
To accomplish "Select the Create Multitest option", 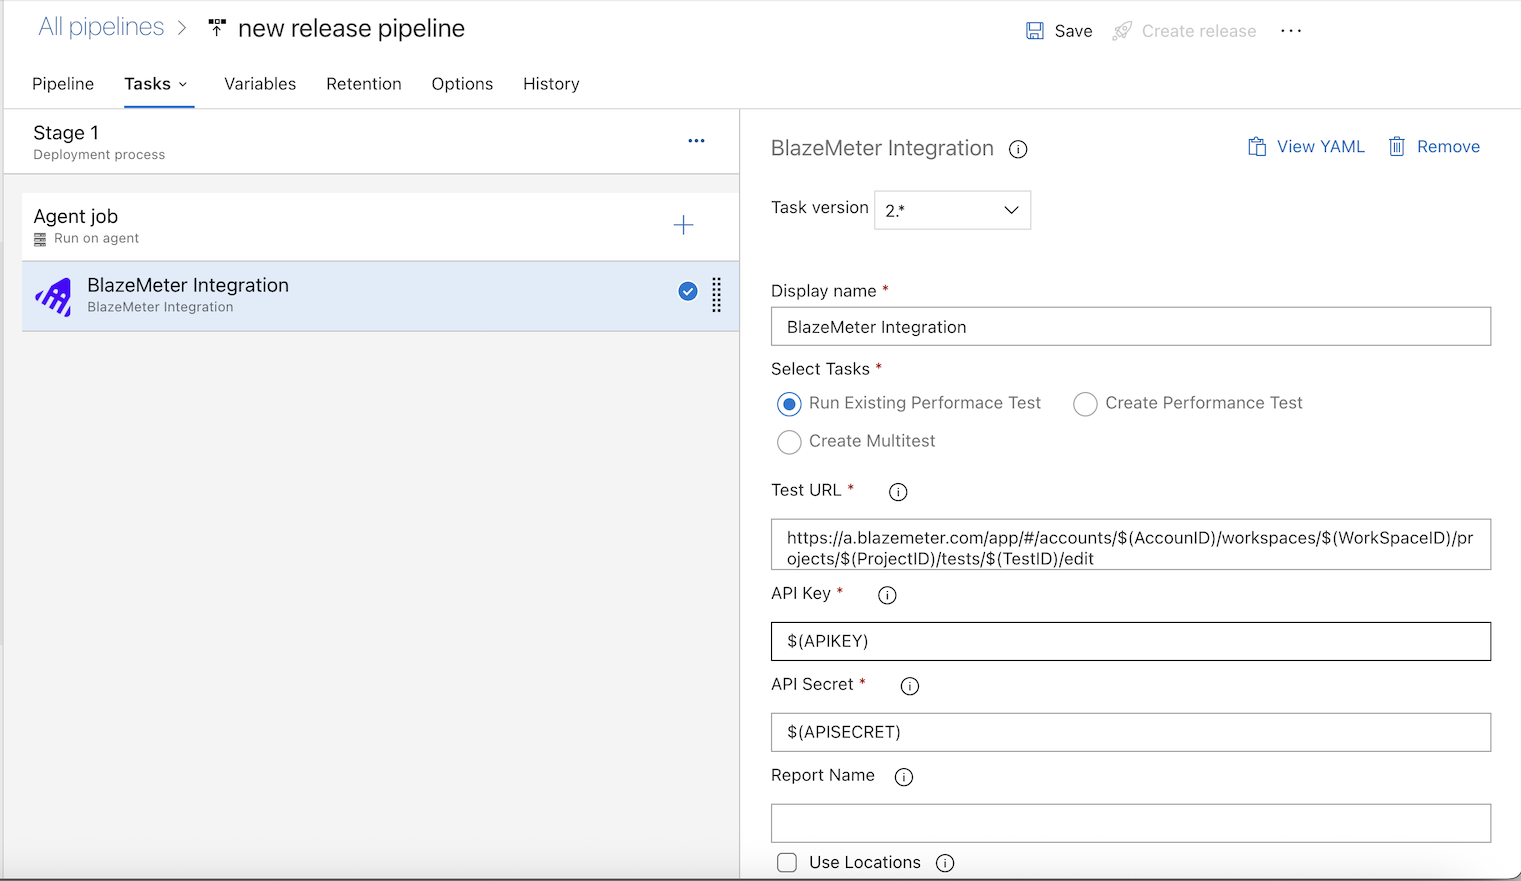I will point(789,441).
